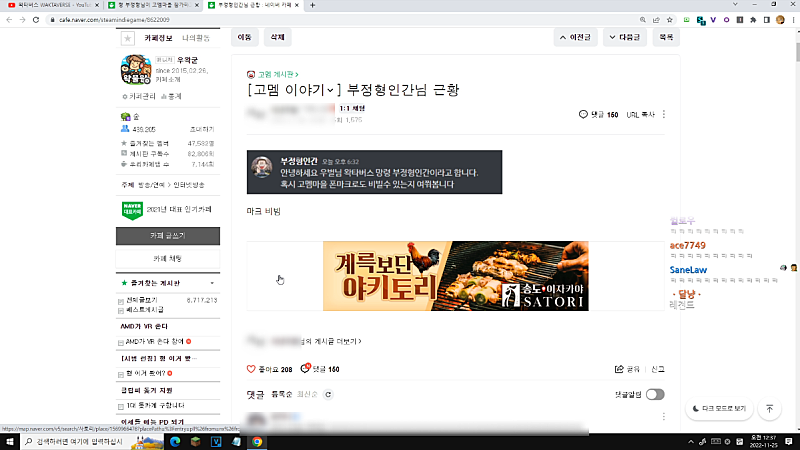Open a new browser tab

pos(312,5)
